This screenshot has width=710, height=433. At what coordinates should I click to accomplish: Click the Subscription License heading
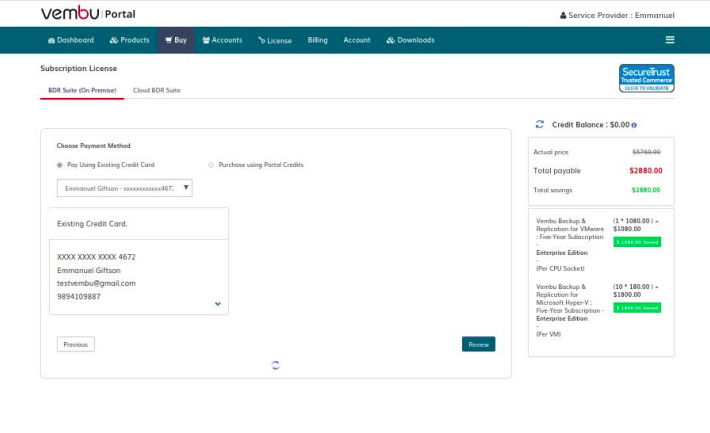click(79, 68)
